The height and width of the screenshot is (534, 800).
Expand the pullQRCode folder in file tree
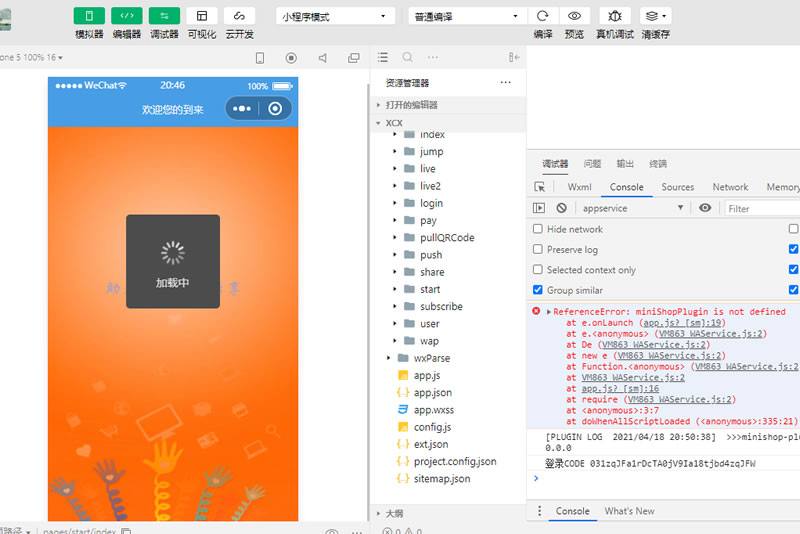(395, 238)
